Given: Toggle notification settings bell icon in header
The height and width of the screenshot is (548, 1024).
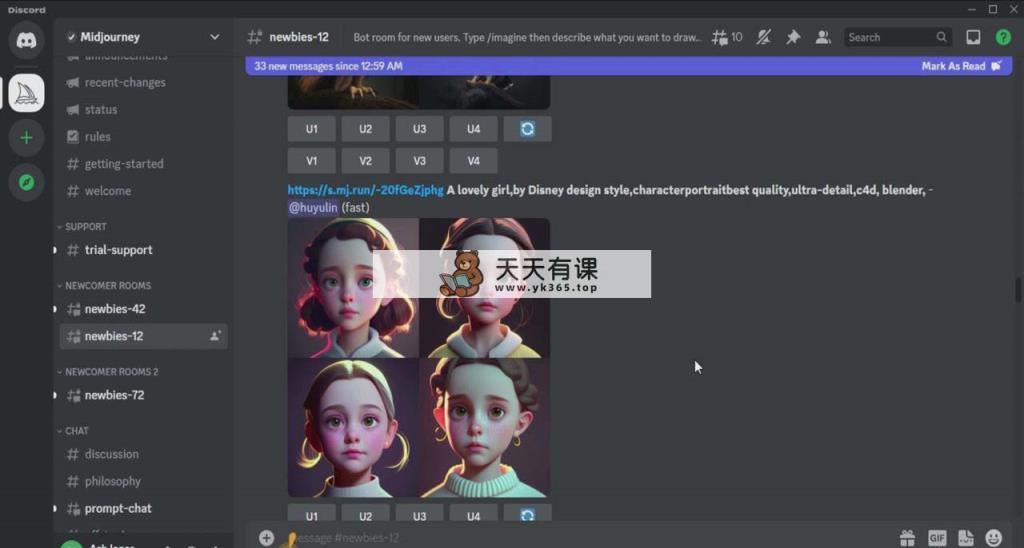Looking at the screenshot, I should click(x=763, y=37).
